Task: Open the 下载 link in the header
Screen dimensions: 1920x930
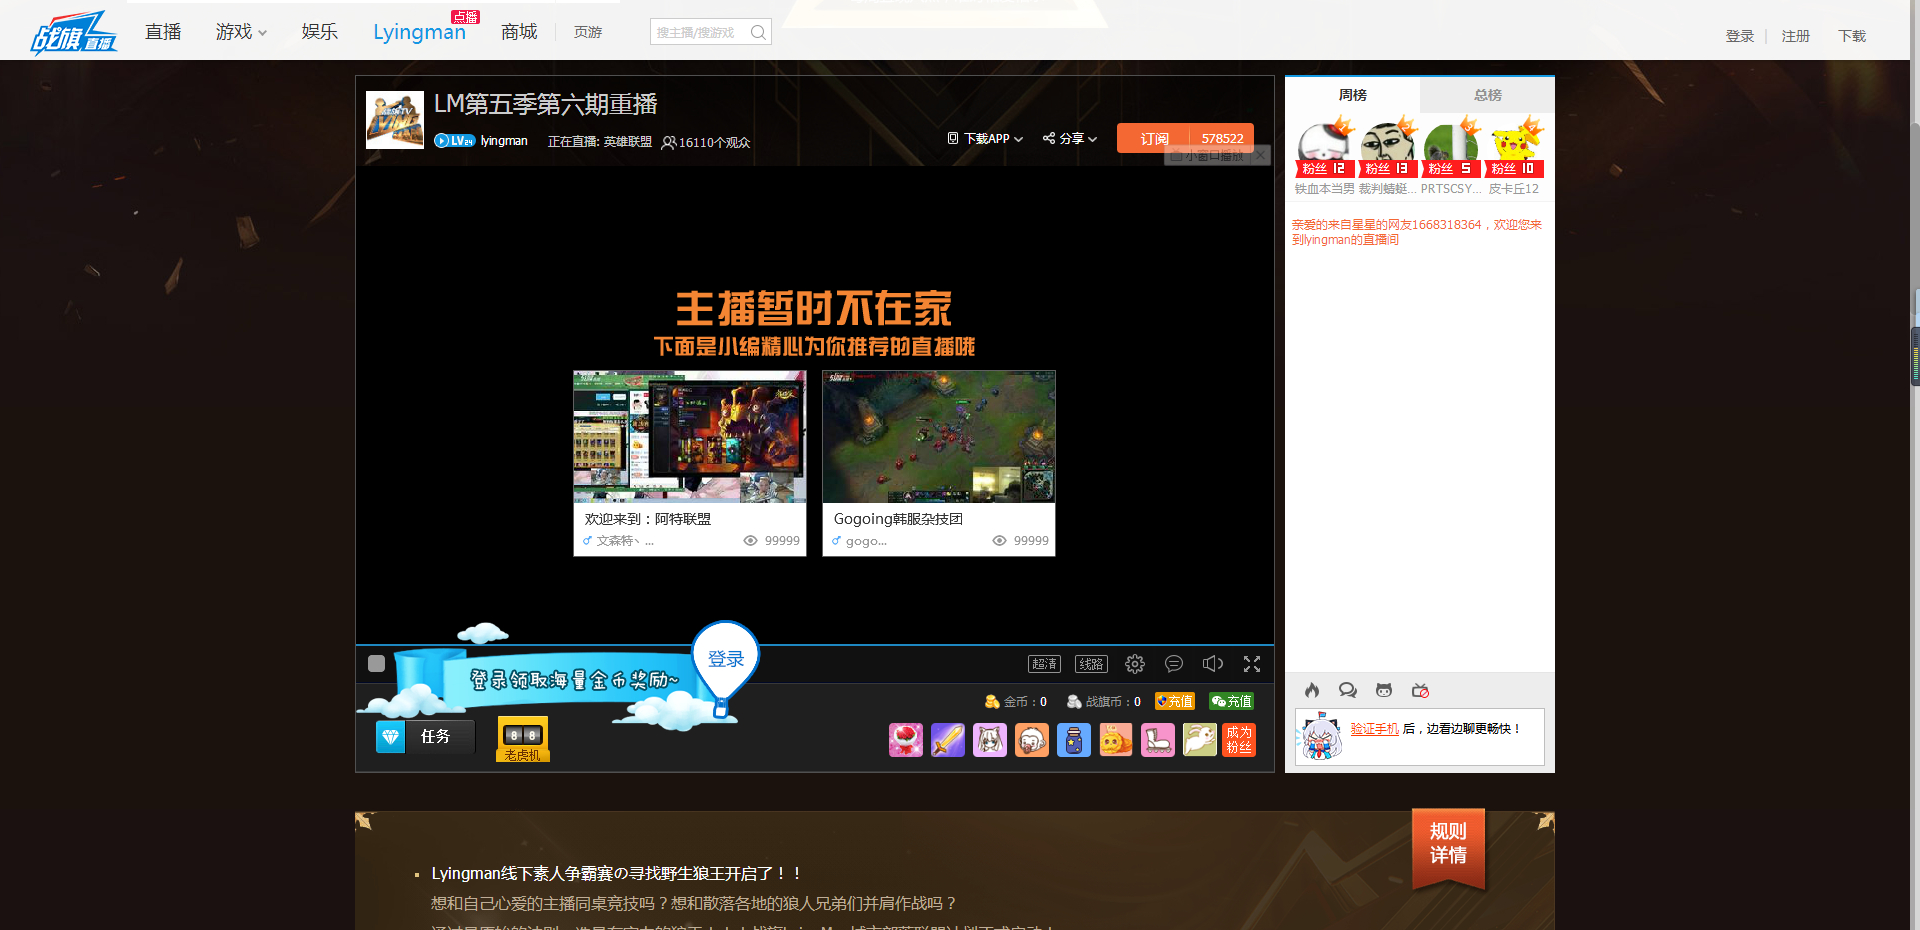Action: click(x=1852, y=36)
